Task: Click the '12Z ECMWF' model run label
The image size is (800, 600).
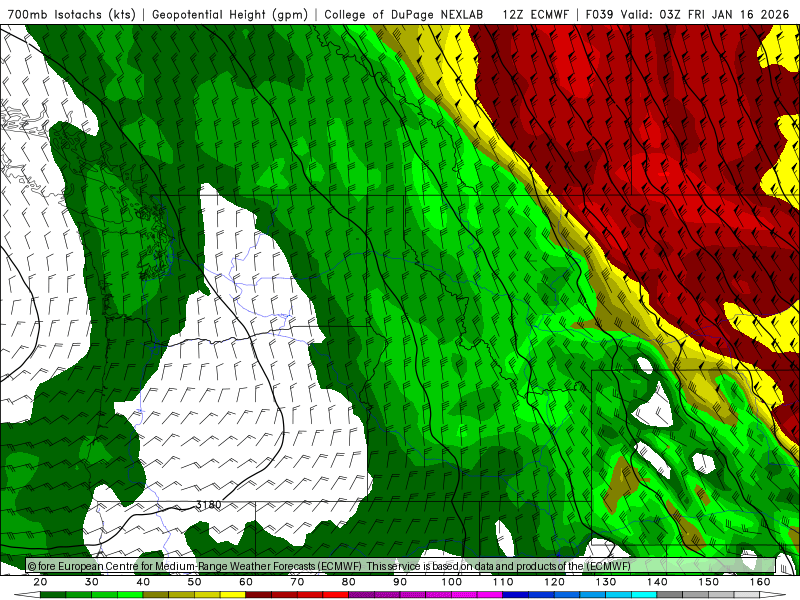Action: (535, 14)
